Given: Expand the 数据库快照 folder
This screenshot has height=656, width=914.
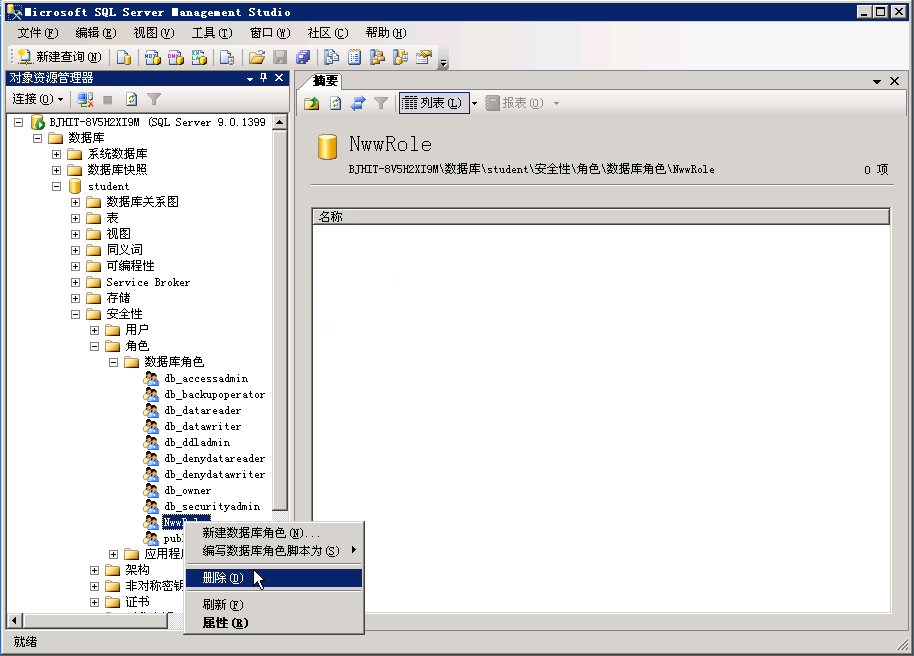Looking at the screenshot, I should 57,170.
